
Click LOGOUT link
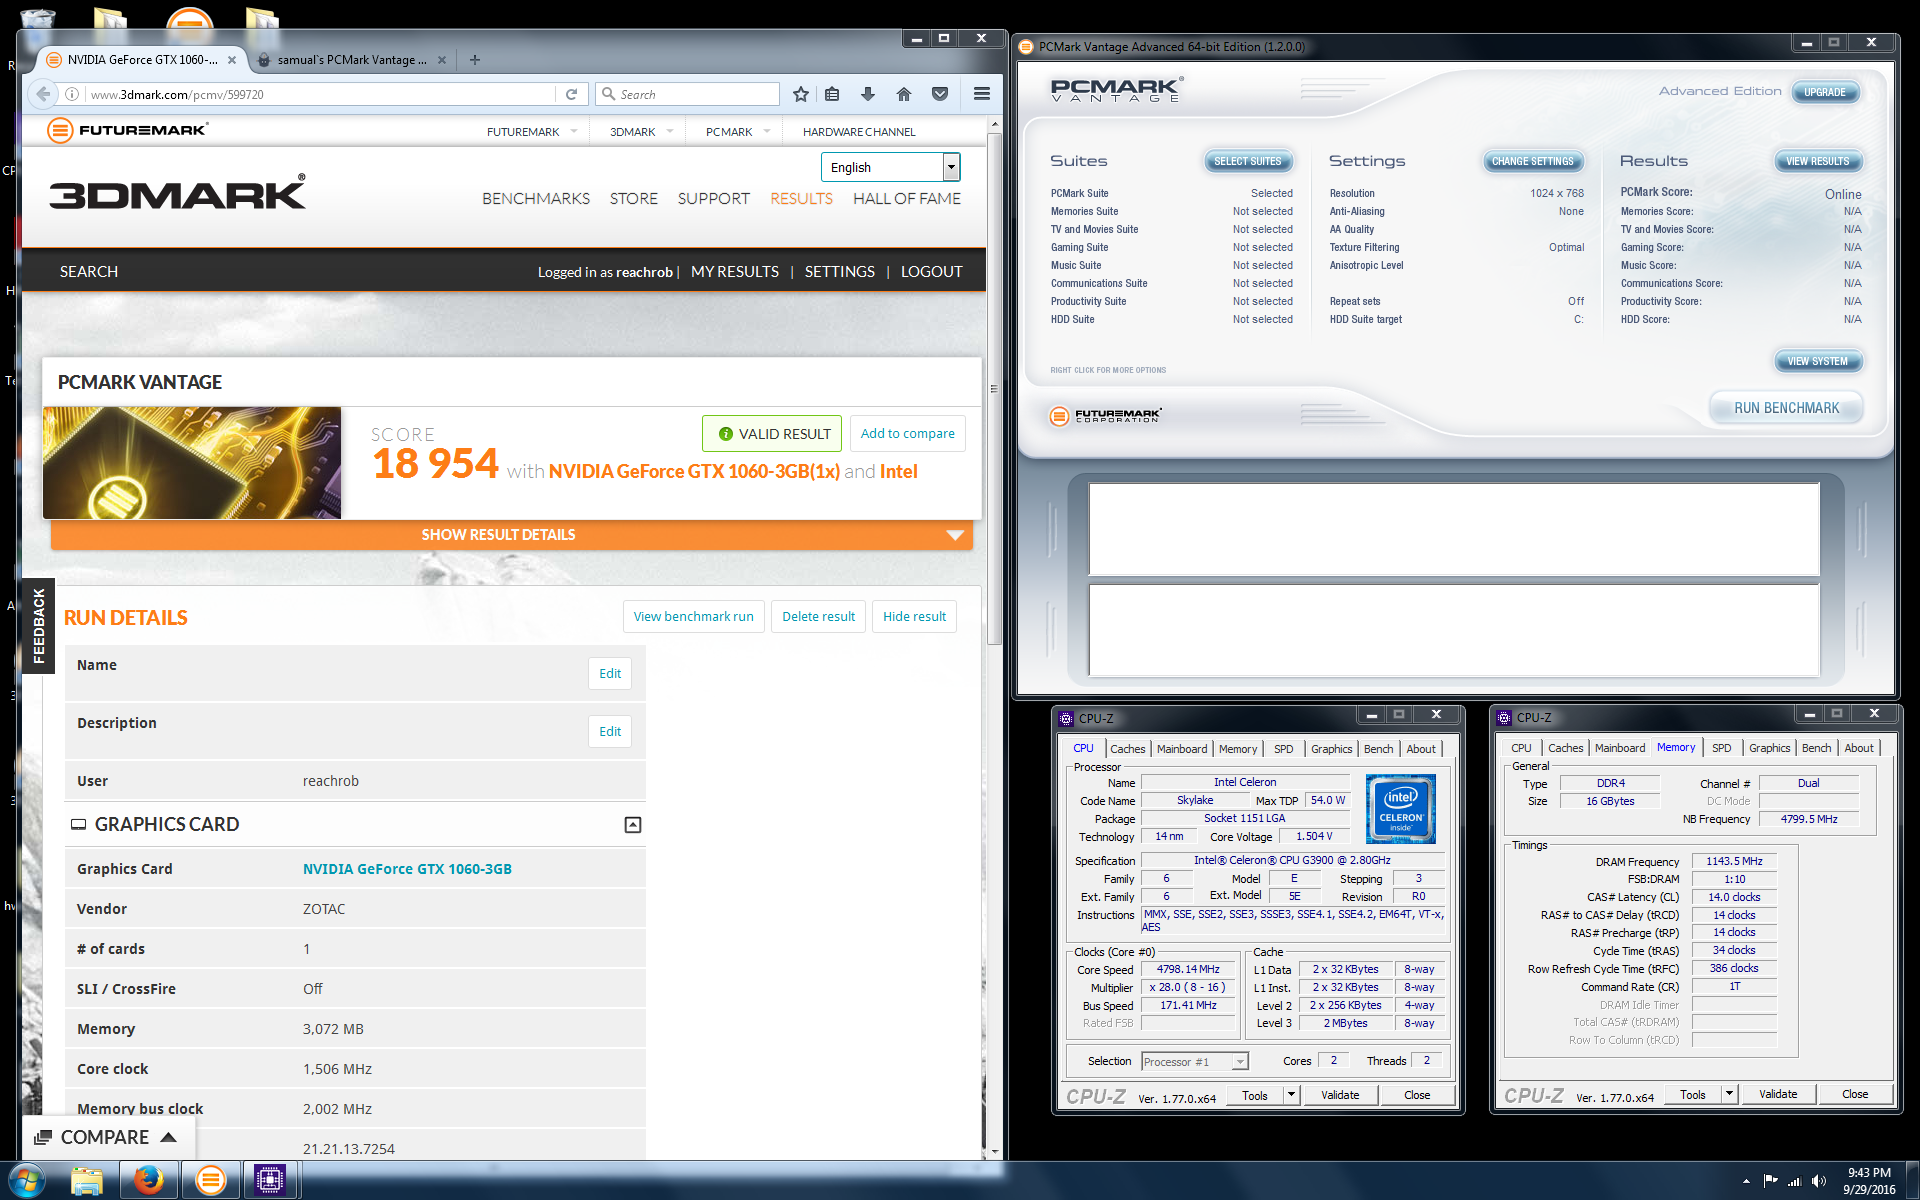coord(931,271)
